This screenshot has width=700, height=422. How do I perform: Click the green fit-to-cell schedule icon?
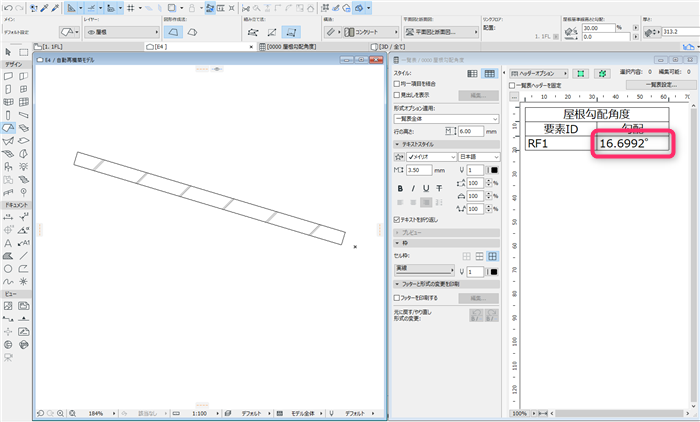point(581,74)
